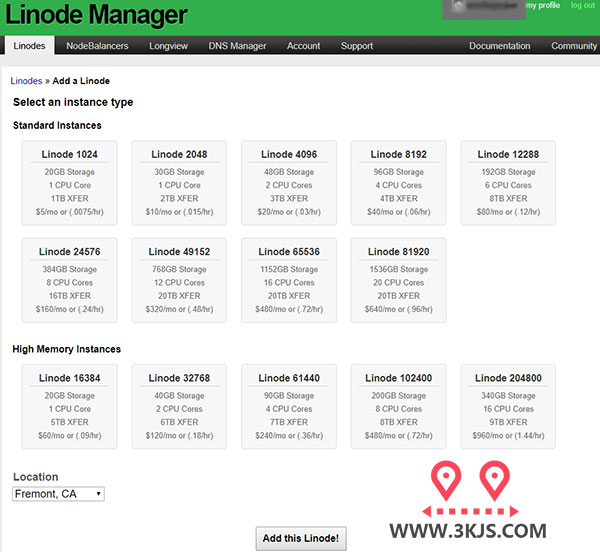Screen dimensions: 600x552
Task: Click the 1152GB Storage text
Action: point(289,269)
